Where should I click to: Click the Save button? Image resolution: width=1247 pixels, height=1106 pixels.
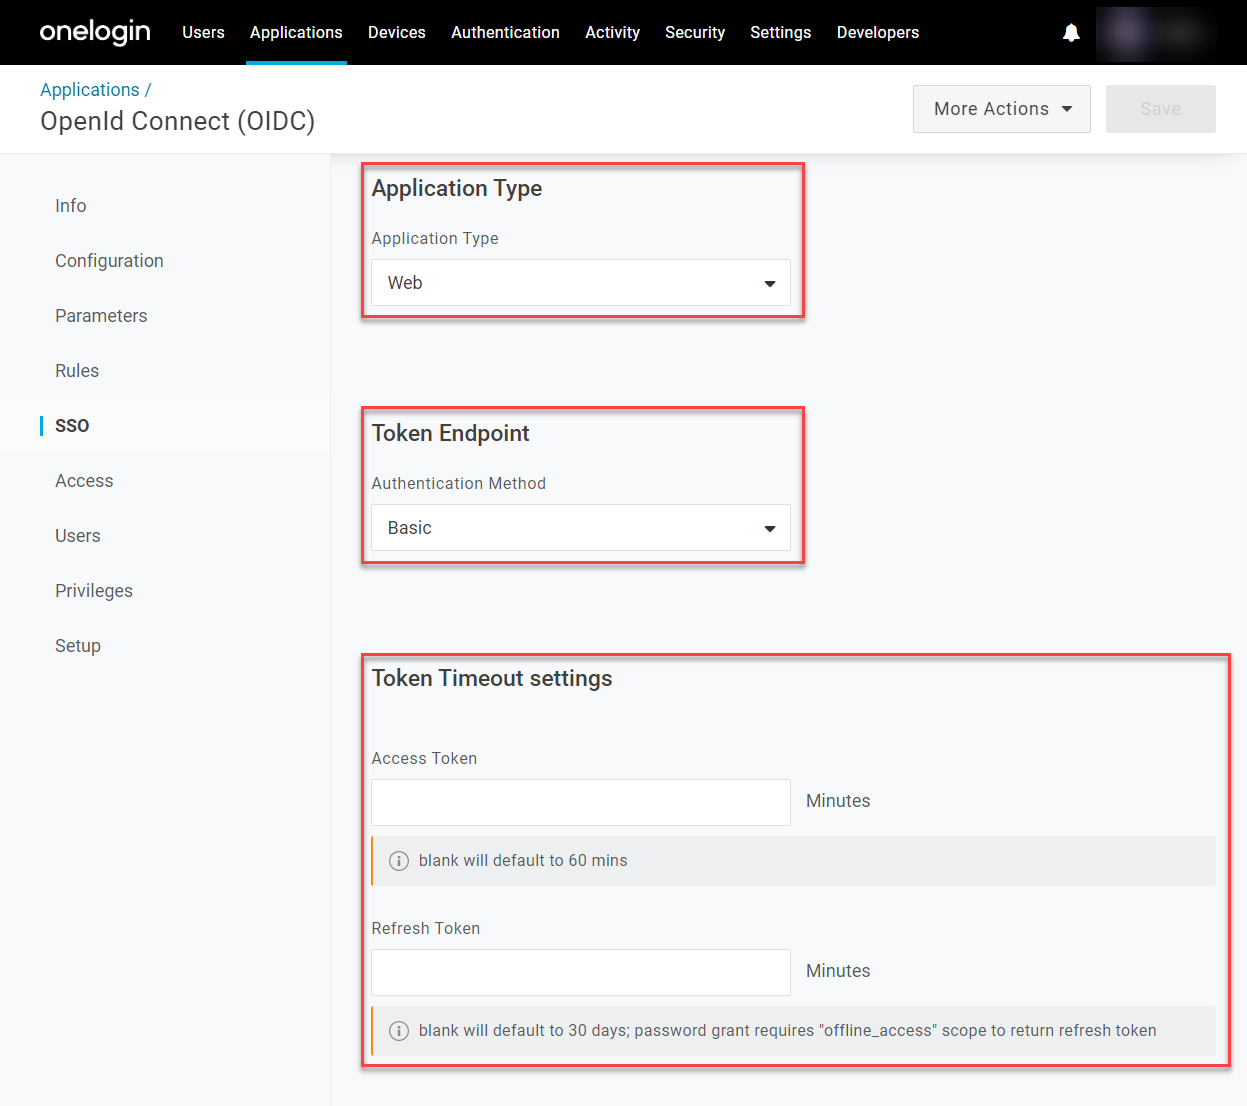[1160, 108]
